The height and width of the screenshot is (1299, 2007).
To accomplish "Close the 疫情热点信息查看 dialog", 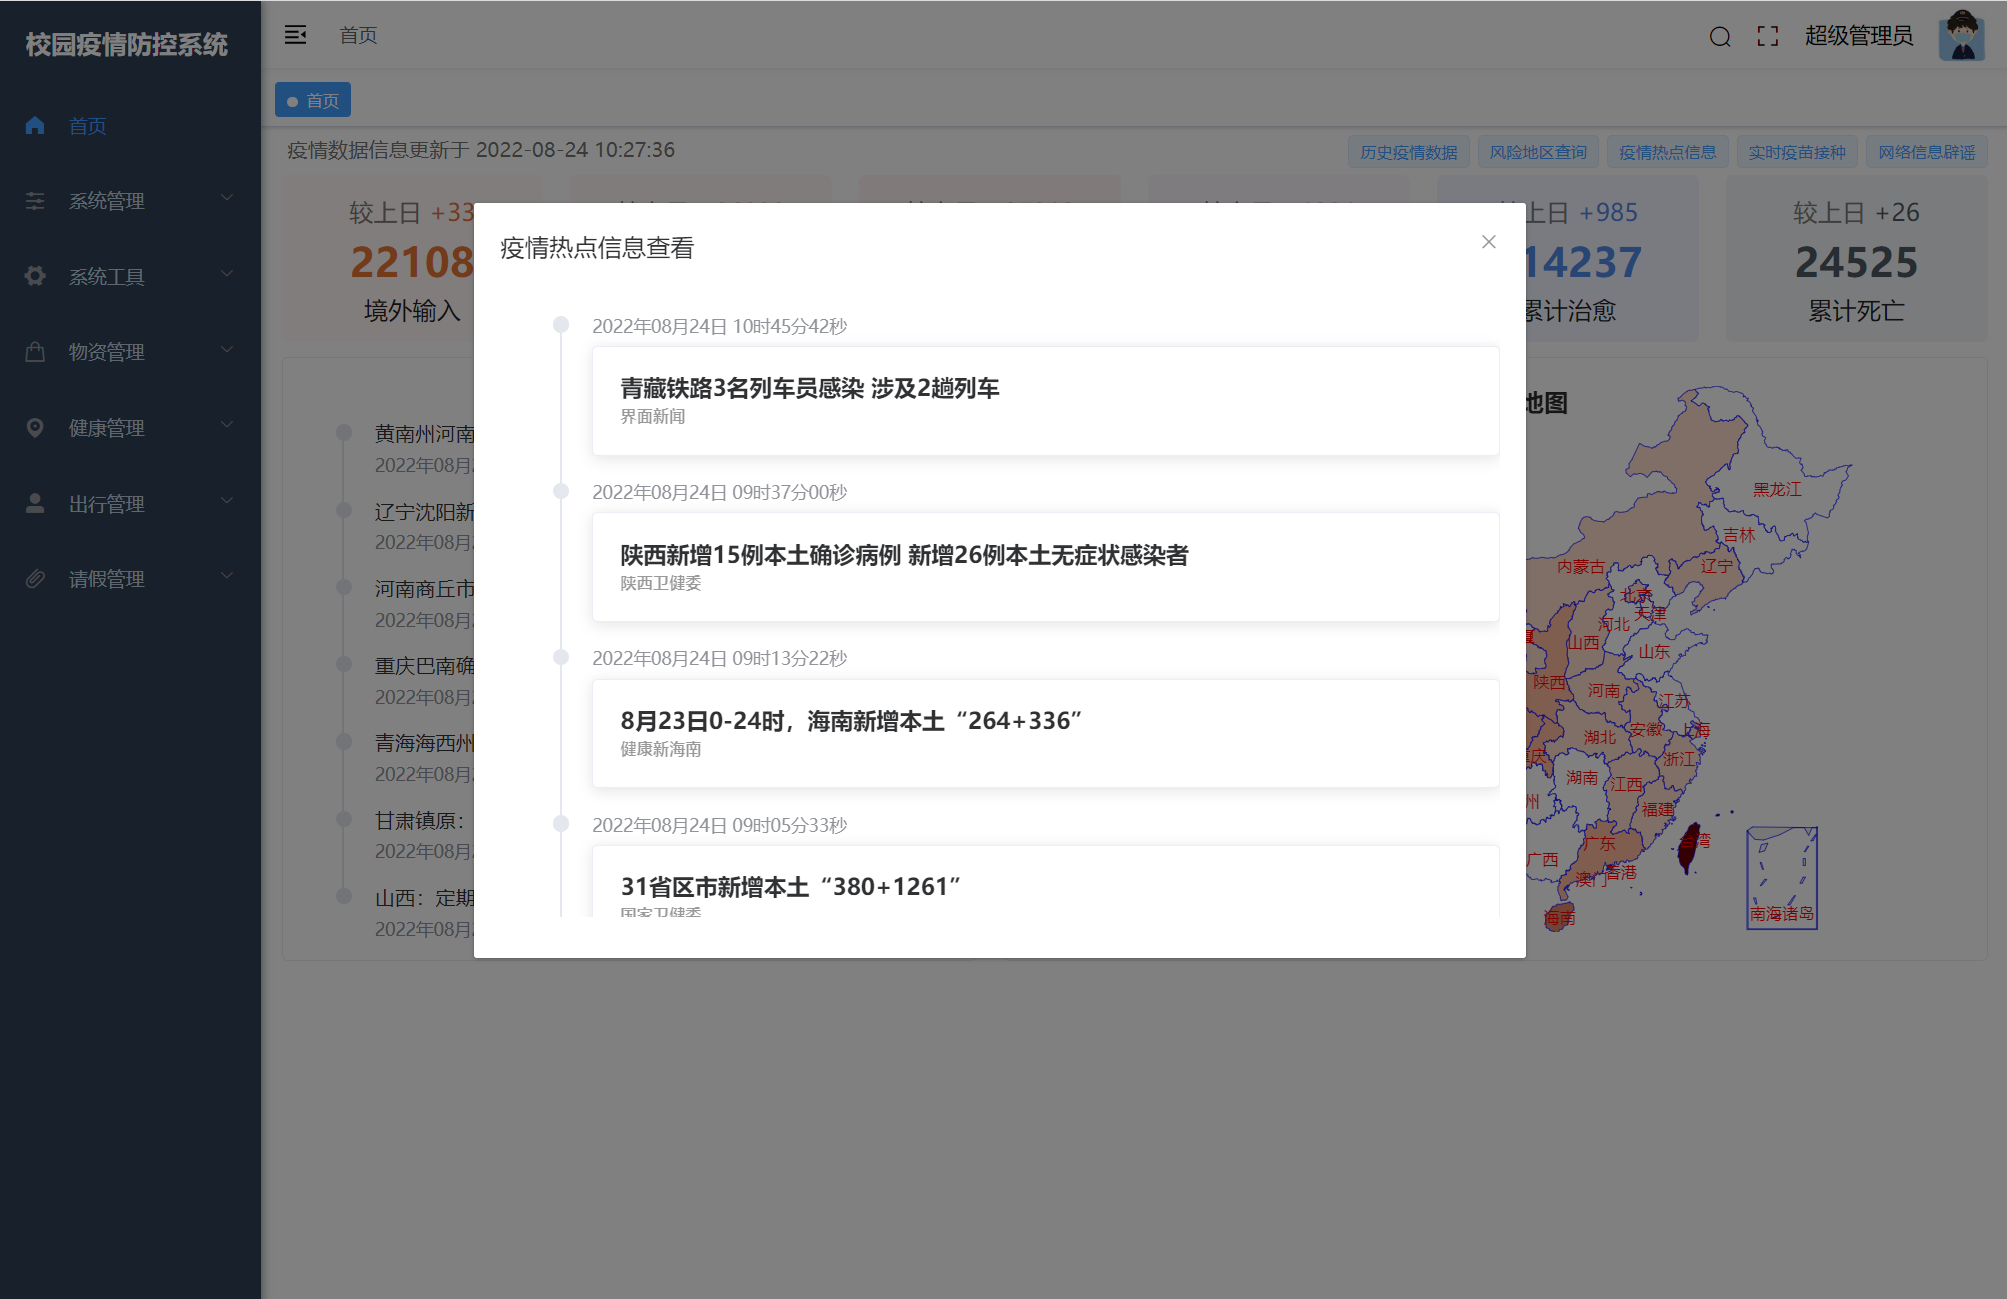I will (1488, 242).
